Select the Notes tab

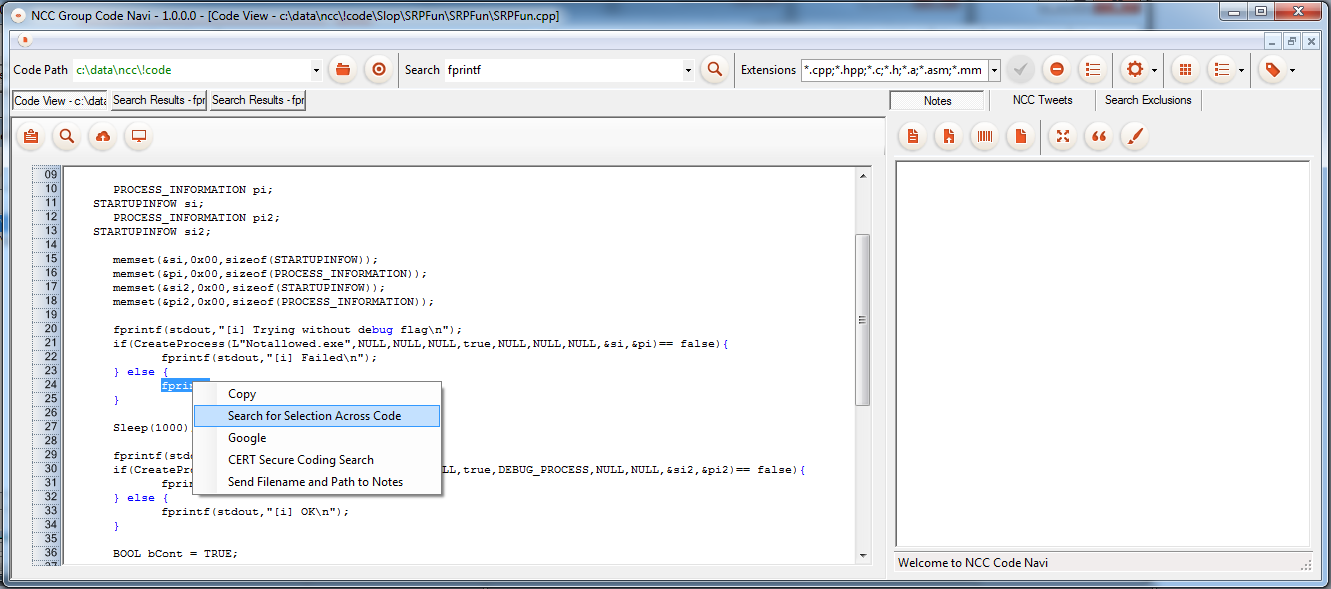(x=937, y=100)
